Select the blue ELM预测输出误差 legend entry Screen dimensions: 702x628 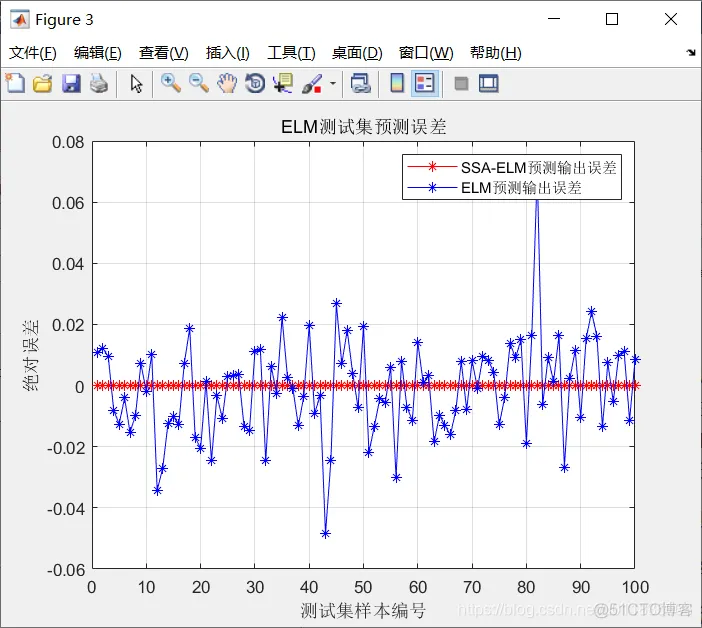tap(494, 188)
